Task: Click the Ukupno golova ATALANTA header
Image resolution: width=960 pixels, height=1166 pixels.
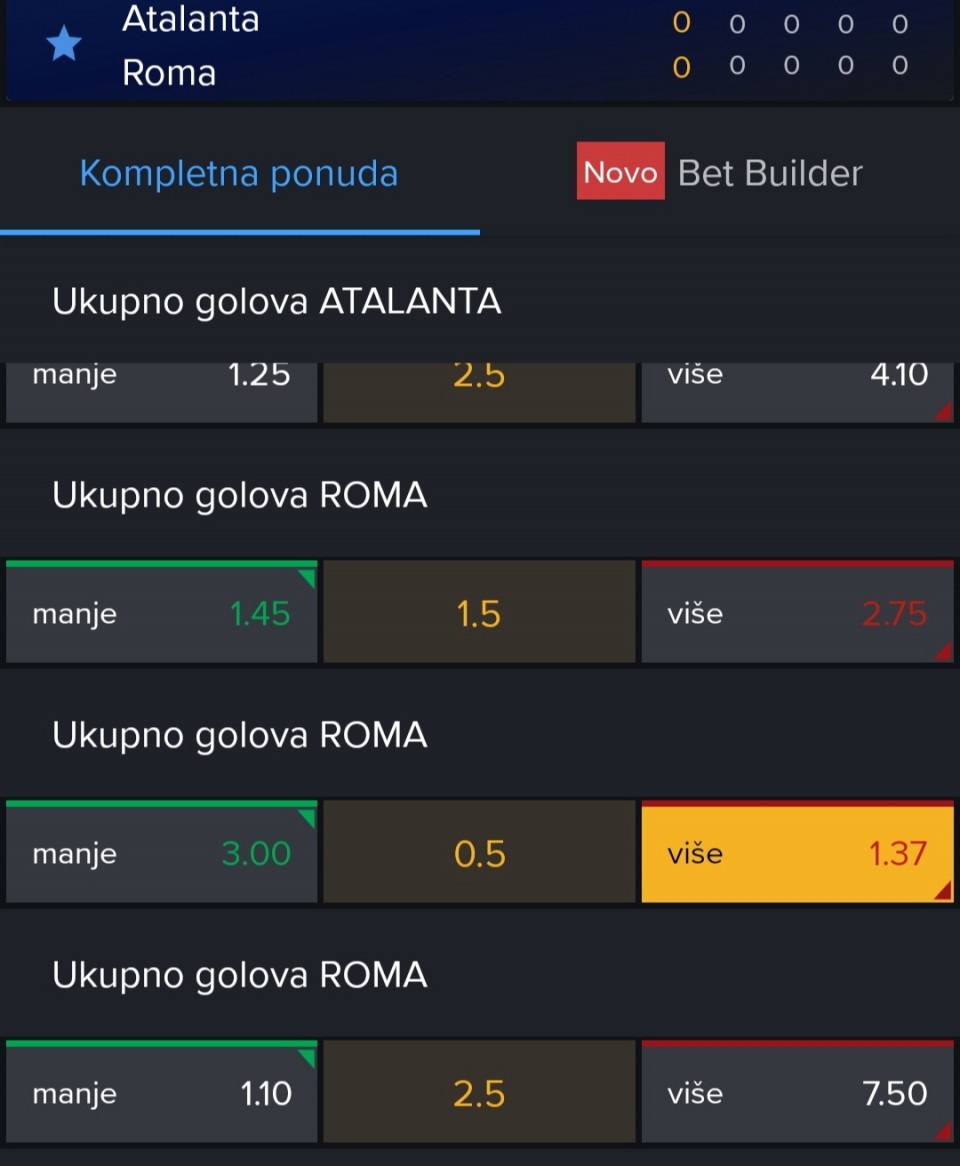Action: point(276,302)
